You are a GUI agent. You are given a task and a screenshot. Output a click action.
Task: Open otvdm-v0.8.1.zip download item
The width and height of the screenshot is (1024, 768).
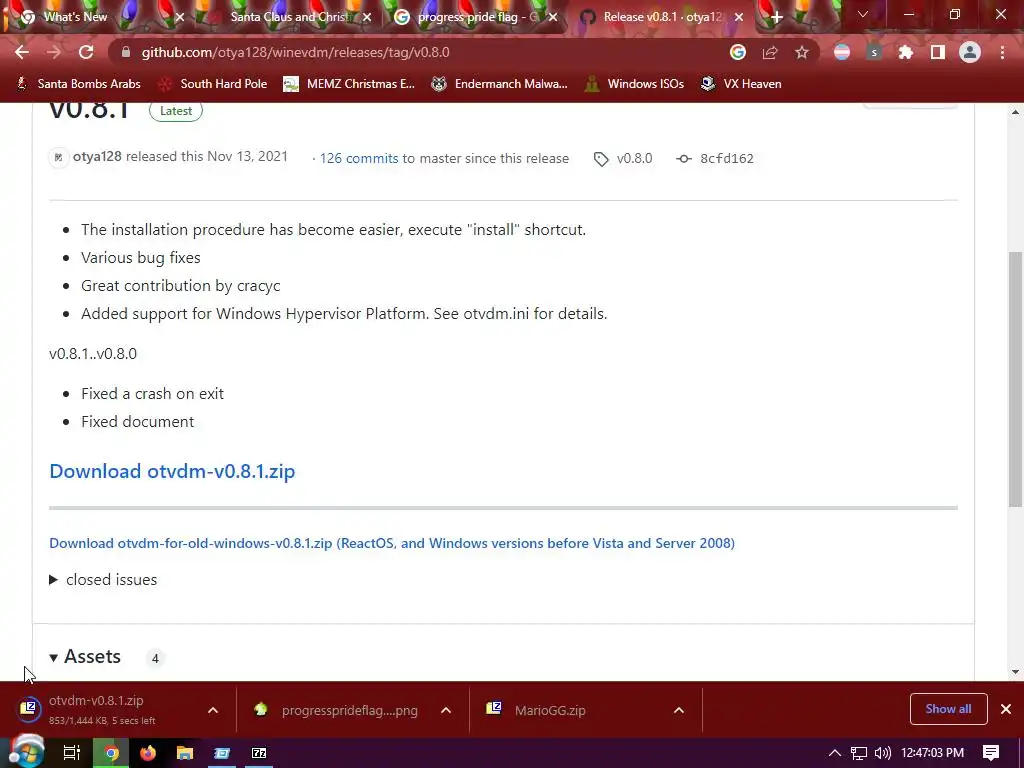pyautogui.click(x=96, y=709)
